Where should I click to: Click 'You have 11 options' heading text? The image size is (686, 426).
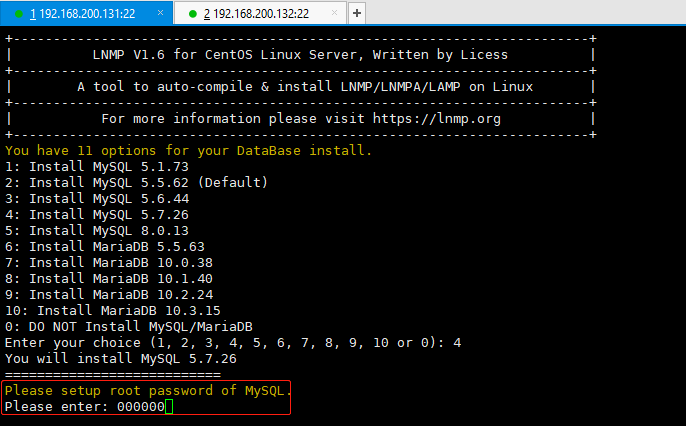pos(188,150)
